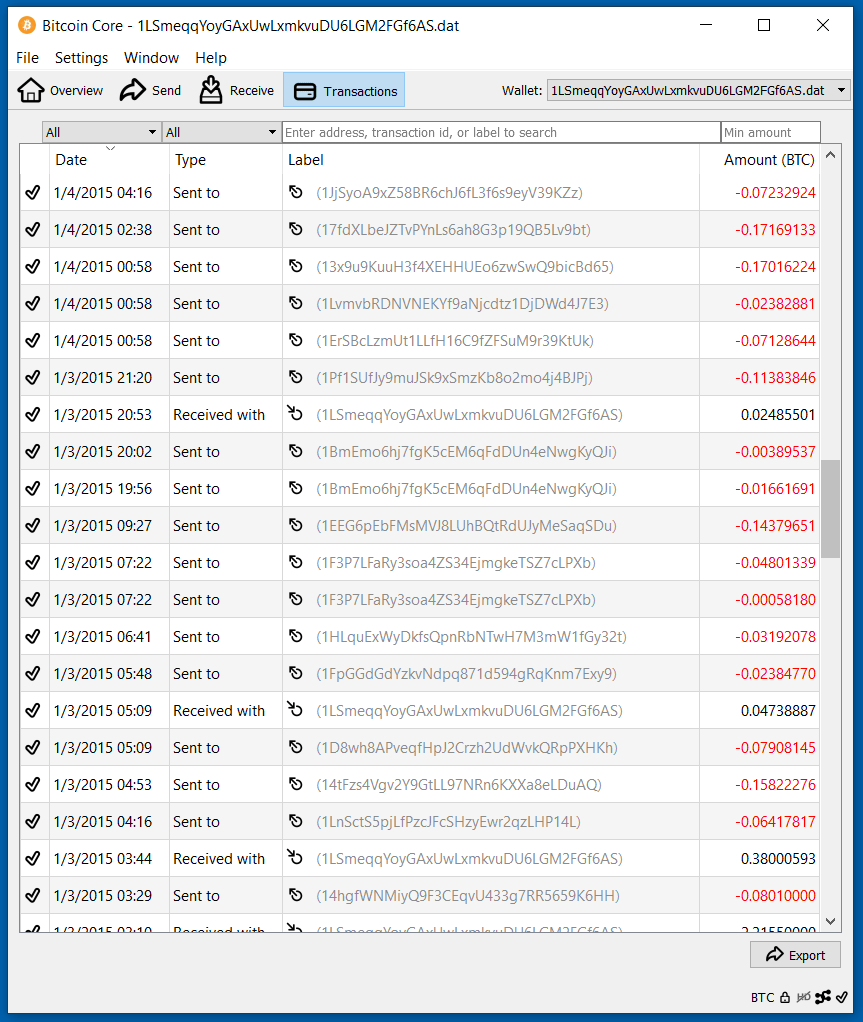Click sent icon in 1/3/2015 20:02 row
This screenshot has height=1022, width=863.
click(296, 451)
